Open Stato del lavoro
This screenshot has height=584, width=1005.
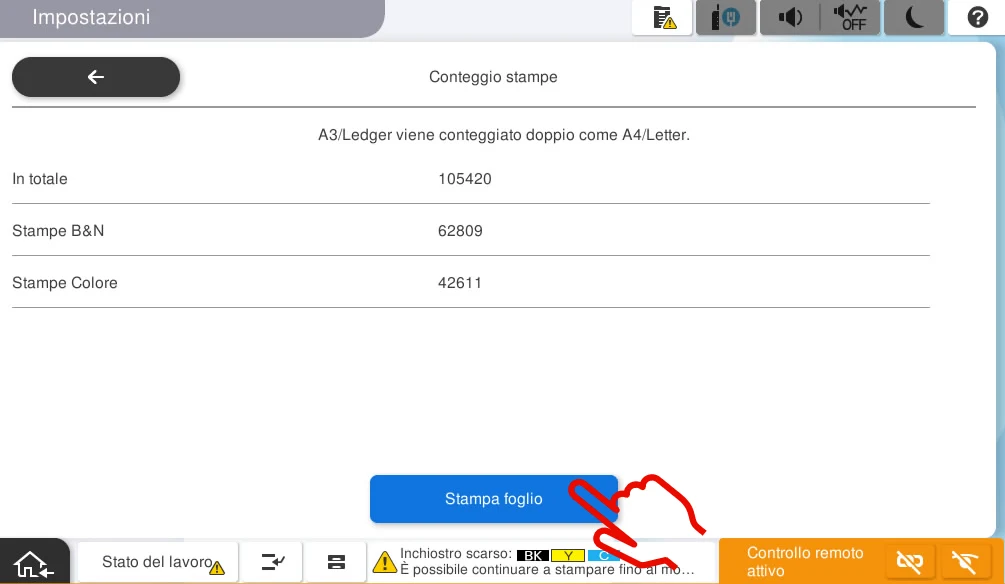pyautogui.click(x=158, y=562)
